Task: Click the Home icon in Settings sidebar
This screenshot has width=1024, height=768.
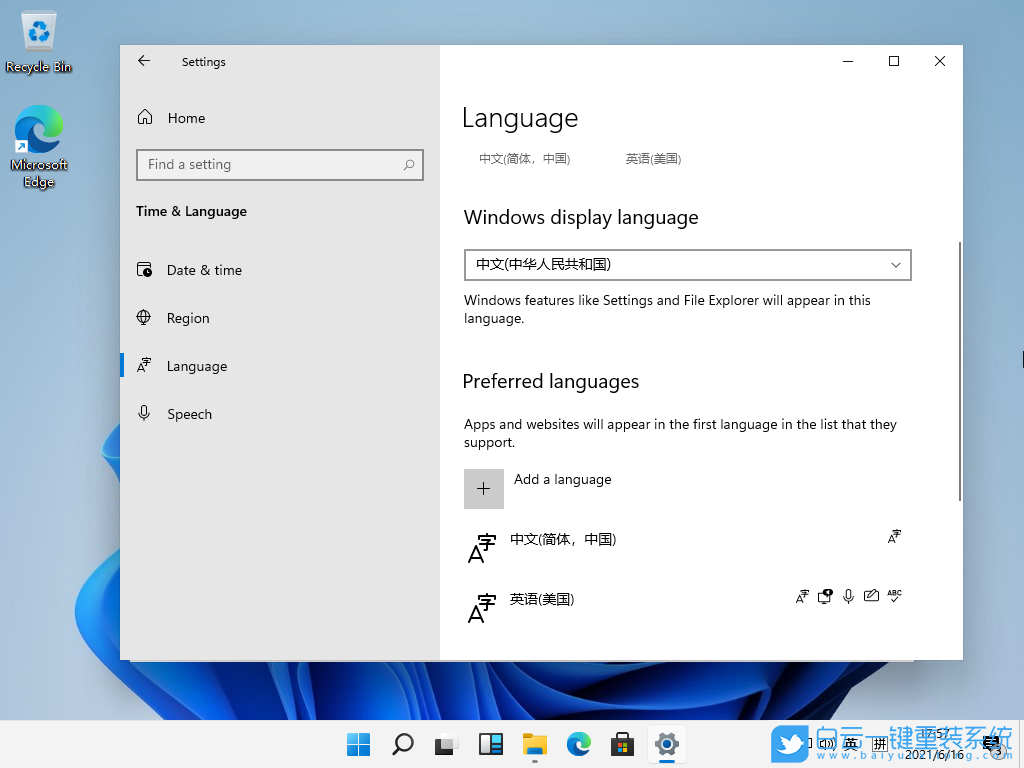Action: click(146, 118)
